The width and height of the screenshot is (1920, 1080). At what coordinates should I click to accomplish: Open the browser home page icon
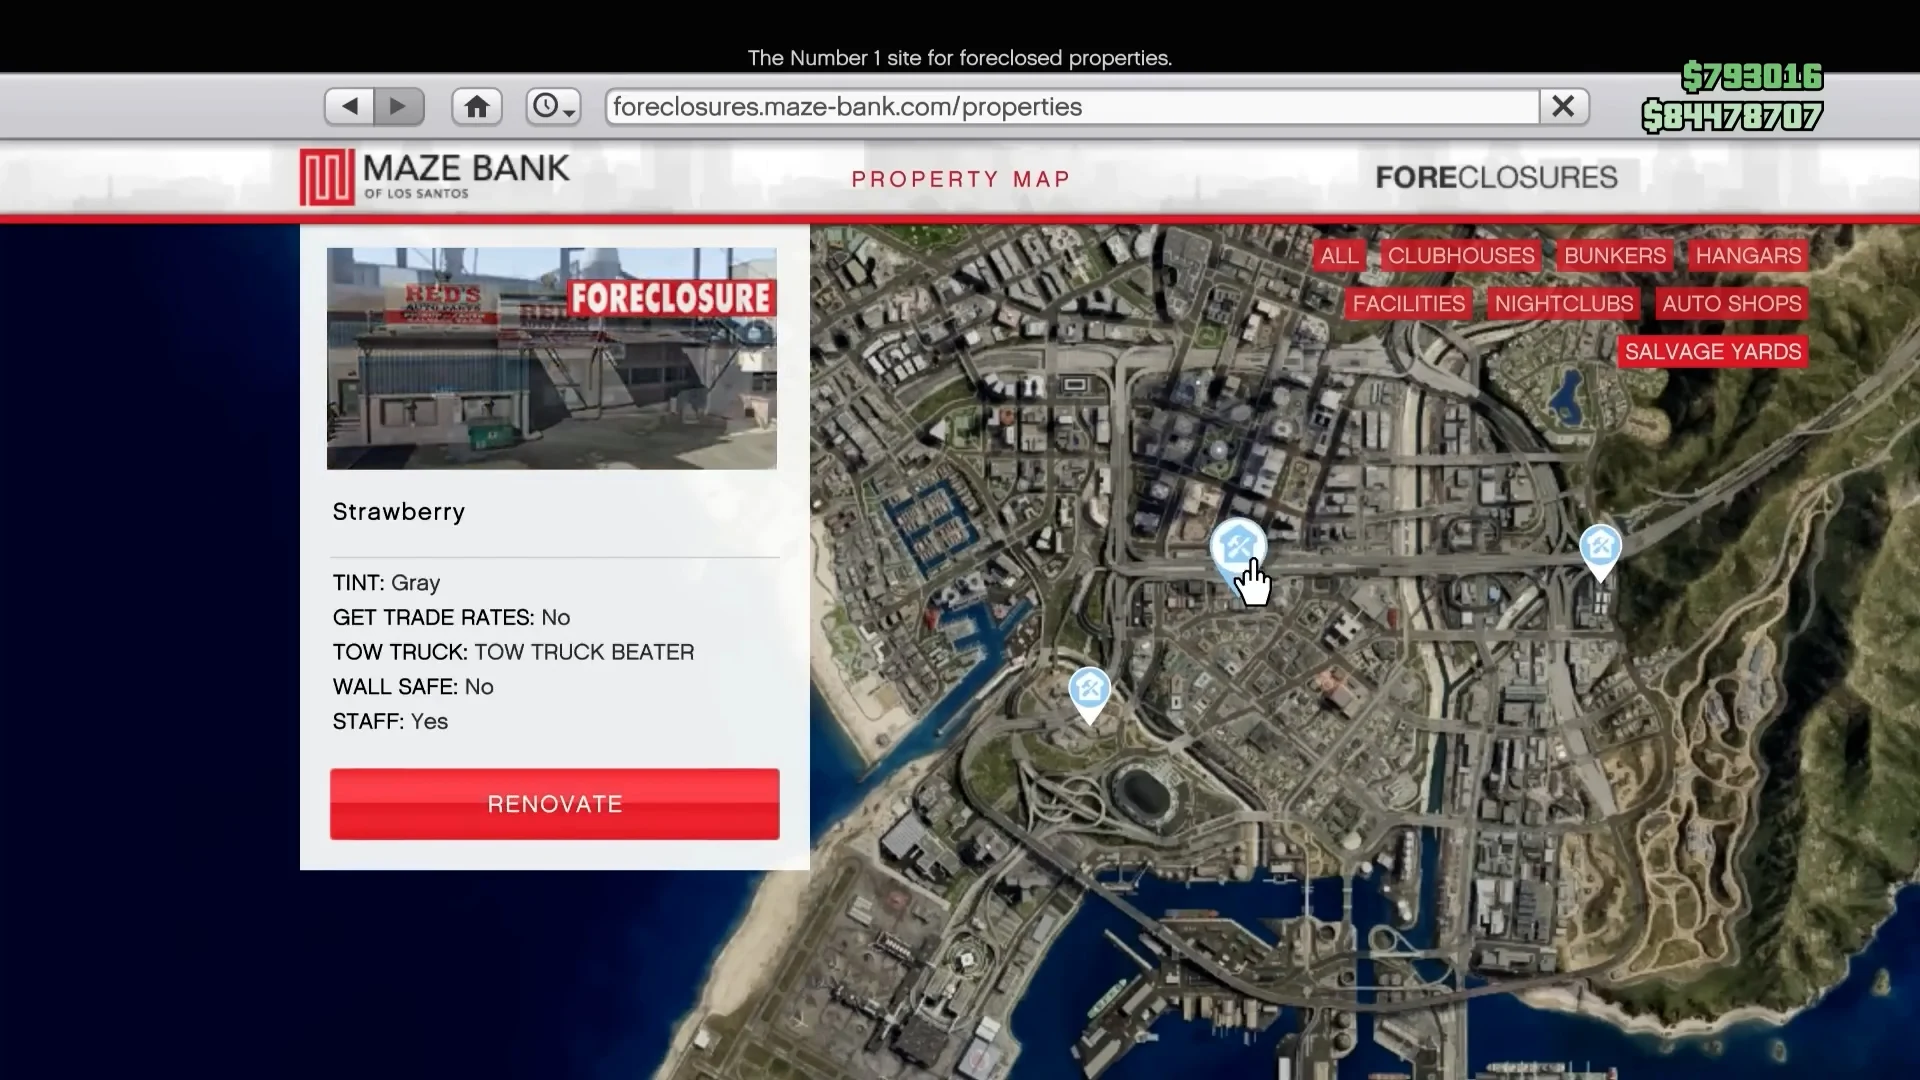tap(477, 106)
